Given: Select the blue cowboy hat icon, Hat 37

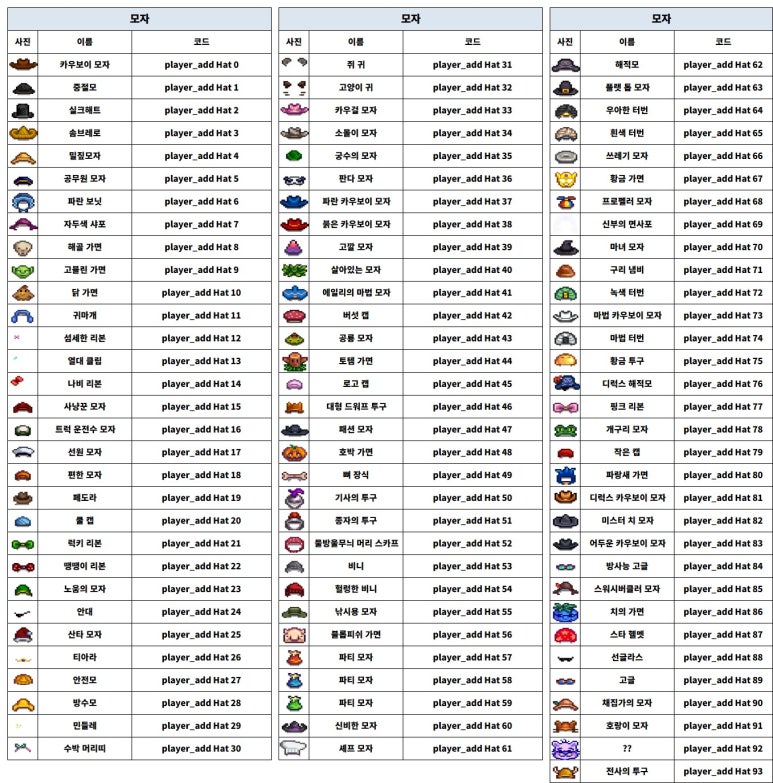Looking at the screenshot, I should pos(294,201).
